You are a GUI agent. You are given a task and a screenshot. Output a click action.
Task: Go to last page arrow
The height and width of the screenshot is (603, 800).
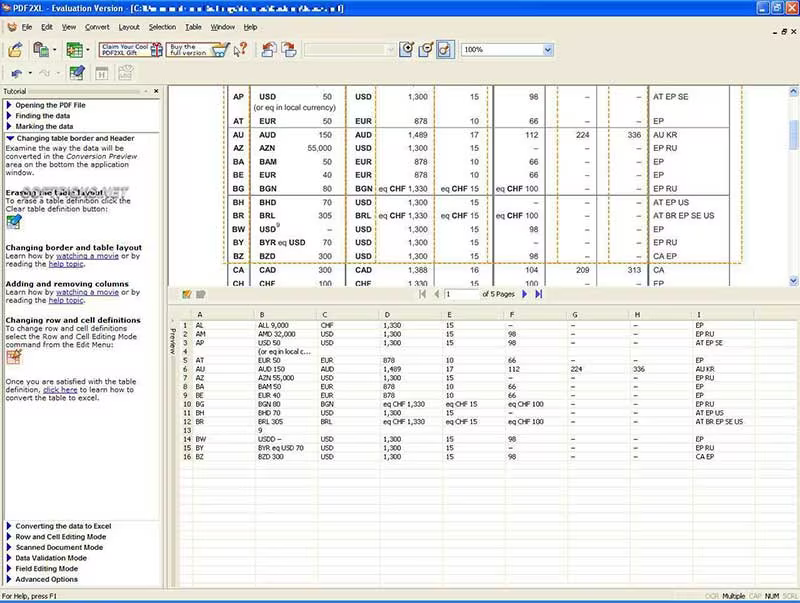[x=539, y=294]
